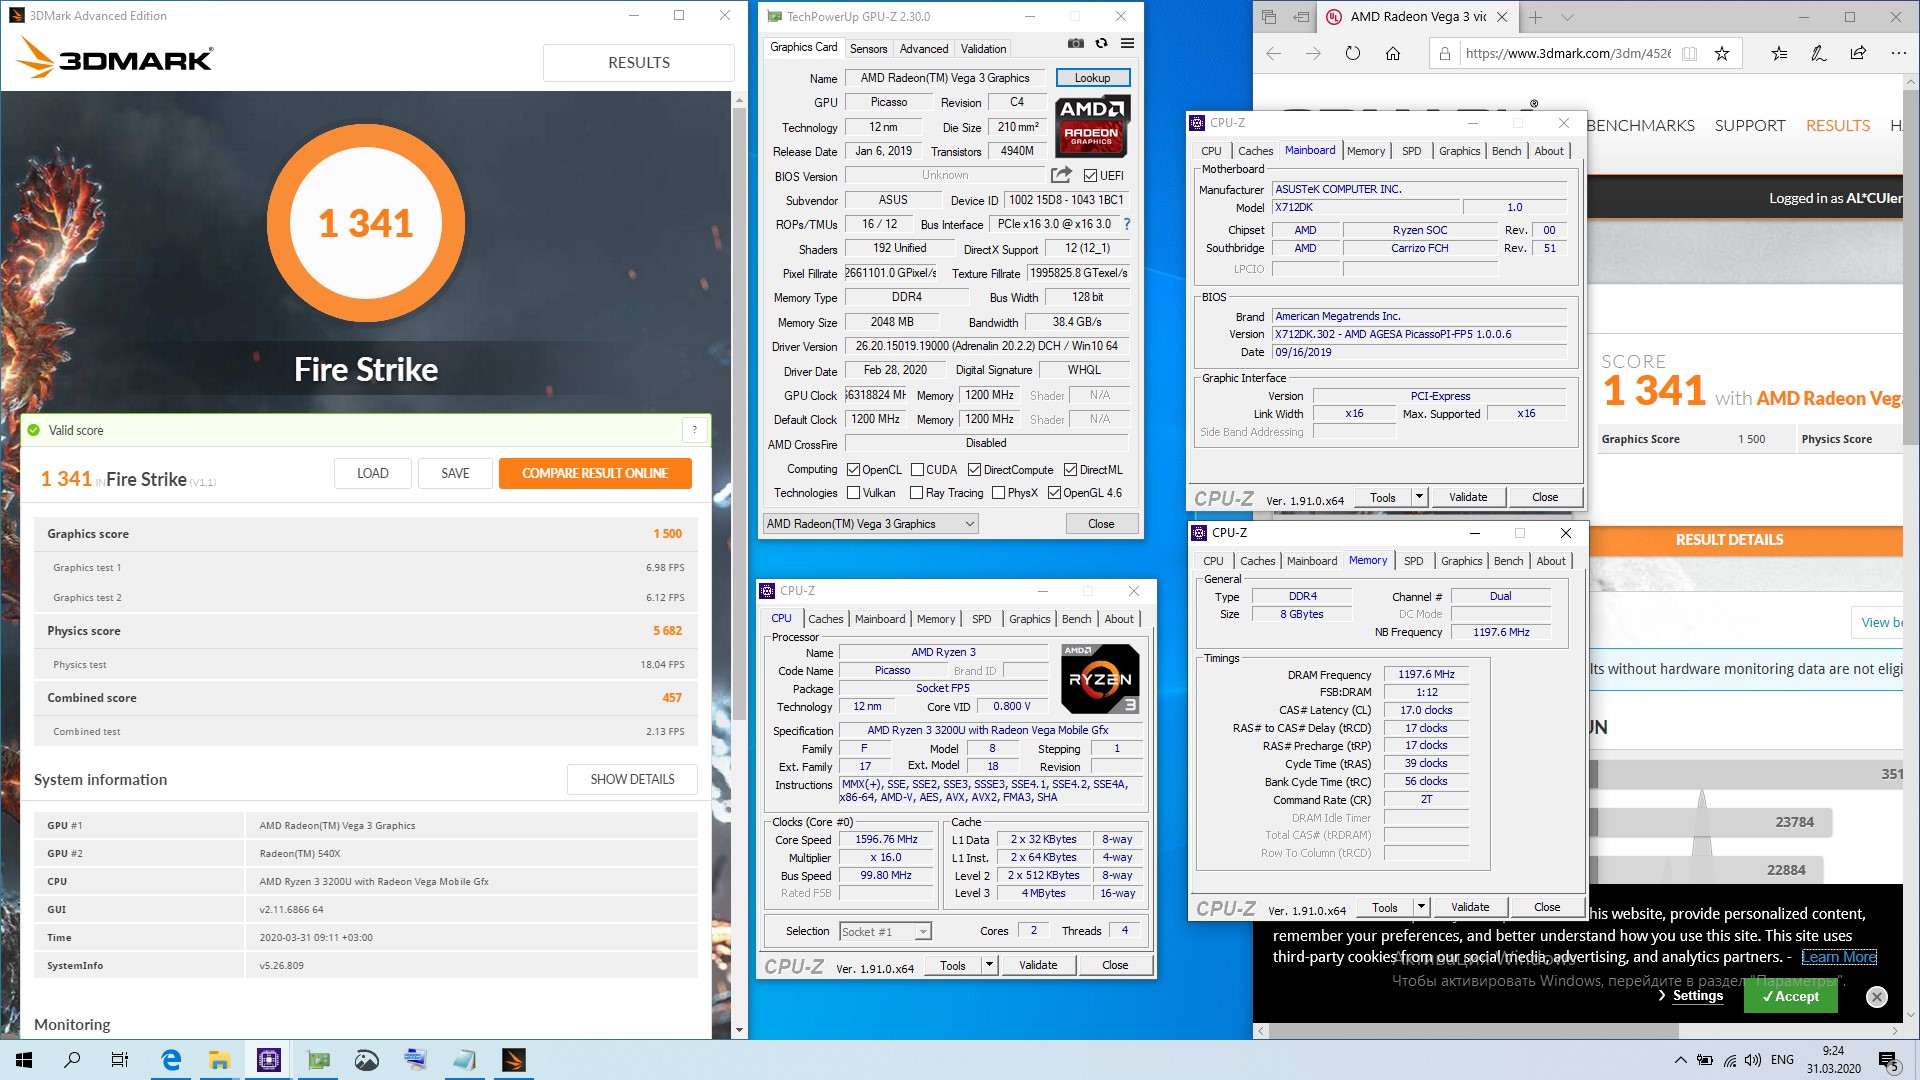Toggle DirectML checkbox
The image size is (1920, 1080).
pyautogui.click(x=1070, y=470)
